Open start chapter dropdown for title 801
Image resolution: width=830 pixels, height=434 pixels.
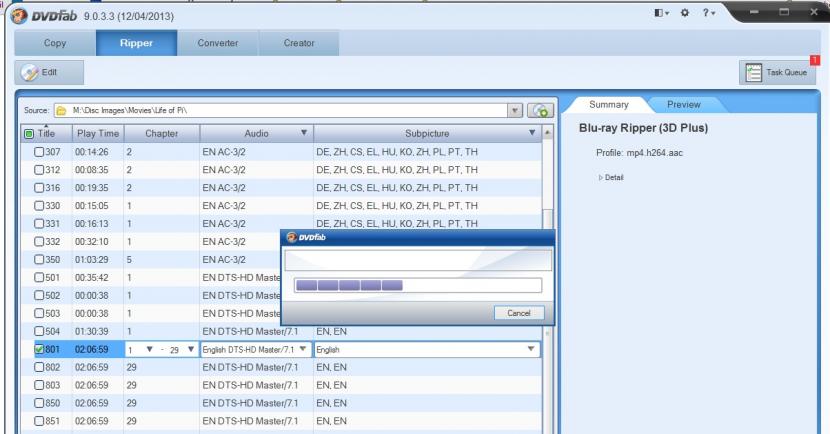150,349
